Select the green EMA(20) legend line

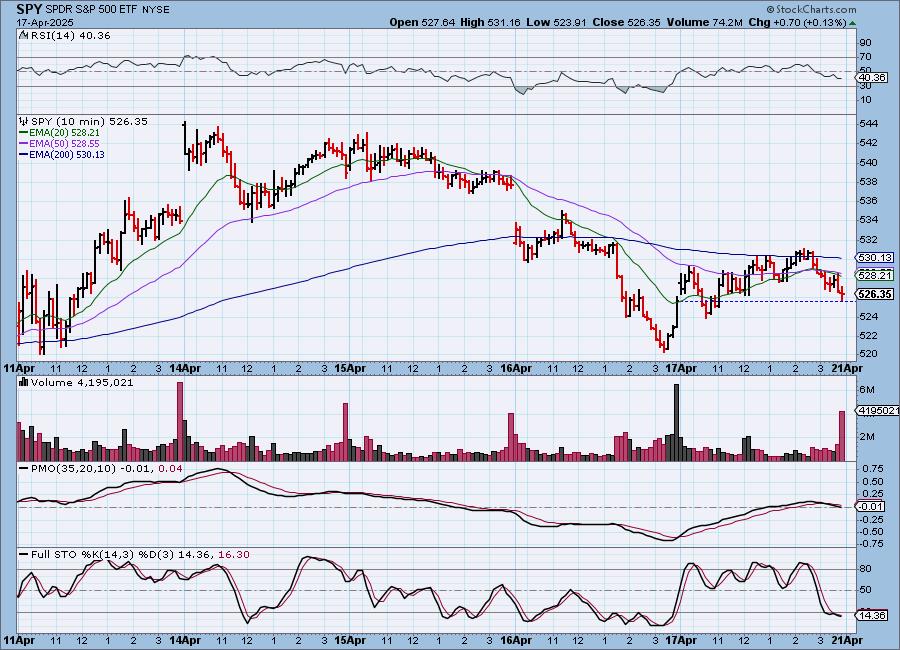(x=24, y=133)
